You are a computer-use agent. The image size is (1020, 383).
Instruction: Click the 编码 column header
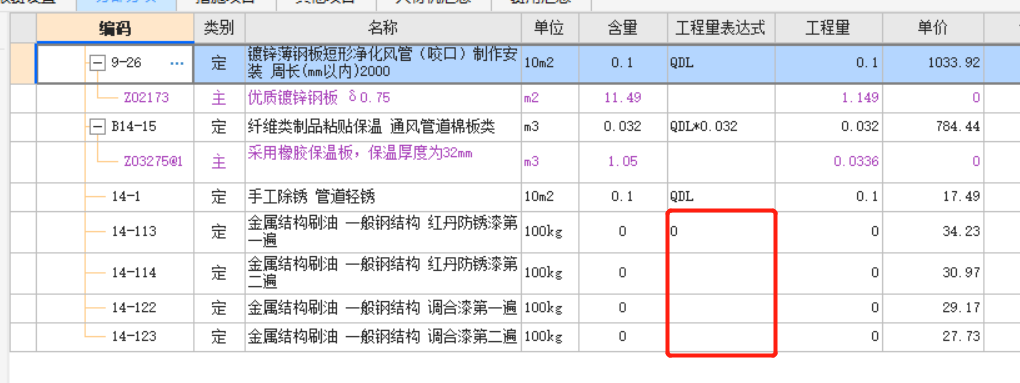click(x=115, y=28)
